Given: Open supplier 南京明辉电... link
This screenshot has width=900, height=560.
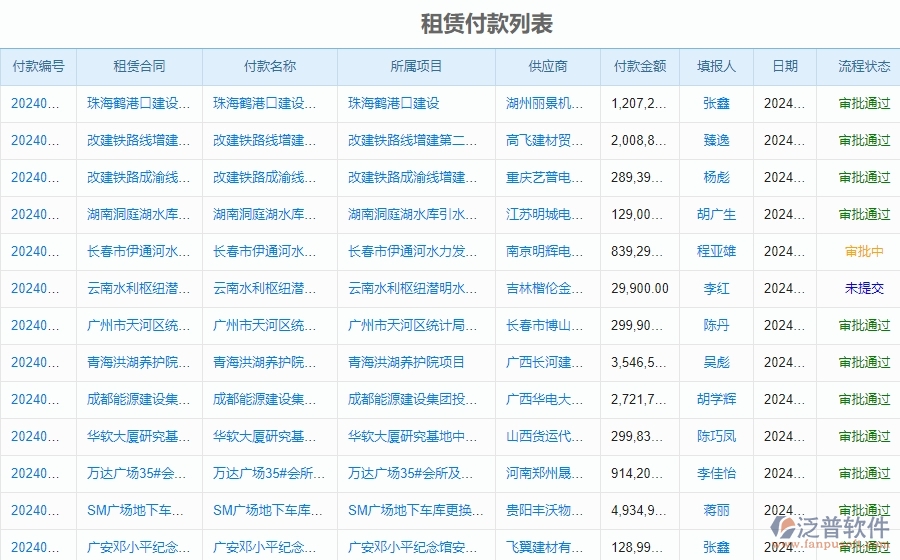Looking at the screenshot, I should (x=544, y=251).
